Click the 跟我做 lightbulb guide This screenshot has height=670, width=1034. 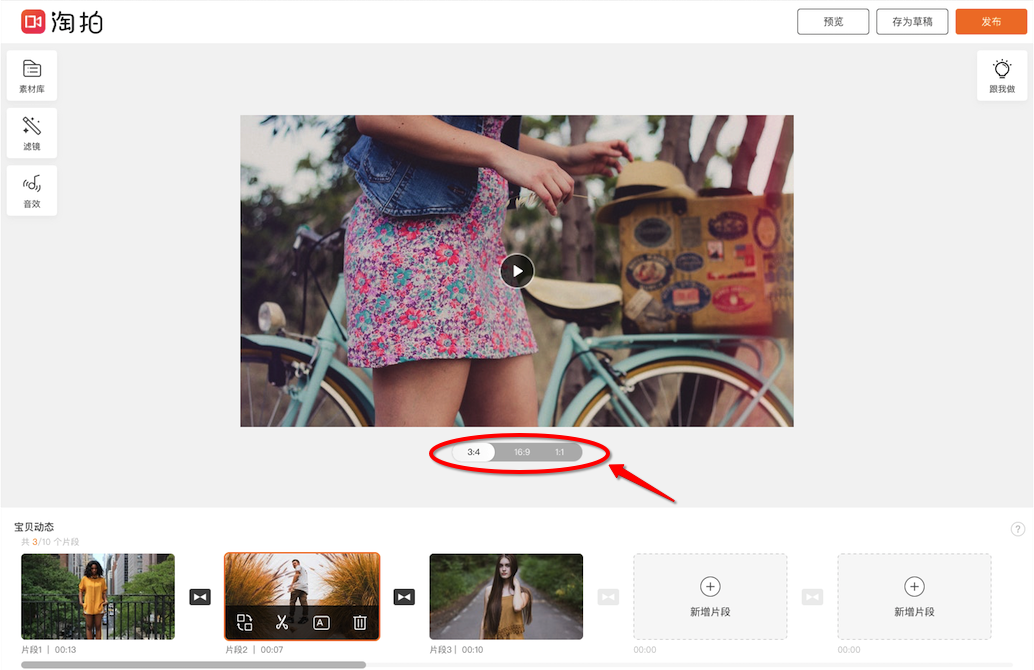pyautogui.click(x=1001, y=76)
